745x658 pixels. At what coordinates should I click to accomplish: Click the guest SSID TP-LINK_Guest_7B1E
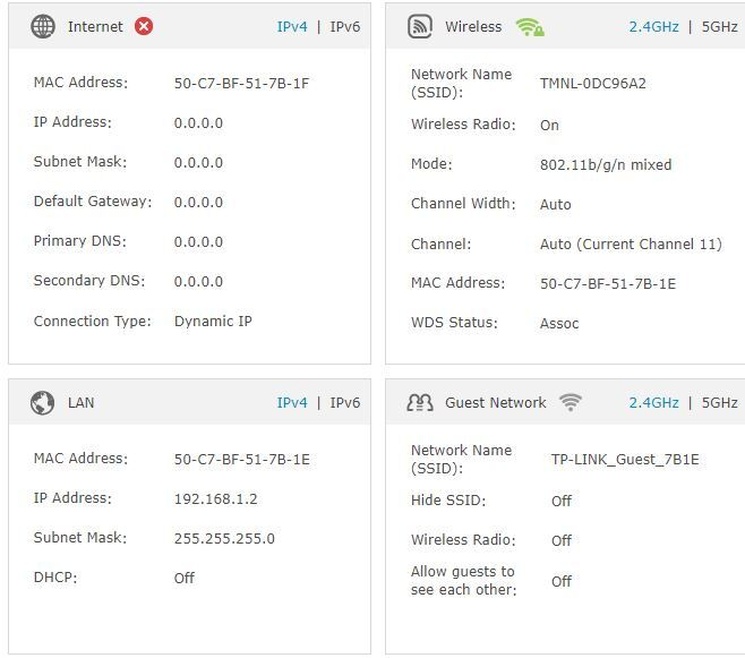point(625,460)
